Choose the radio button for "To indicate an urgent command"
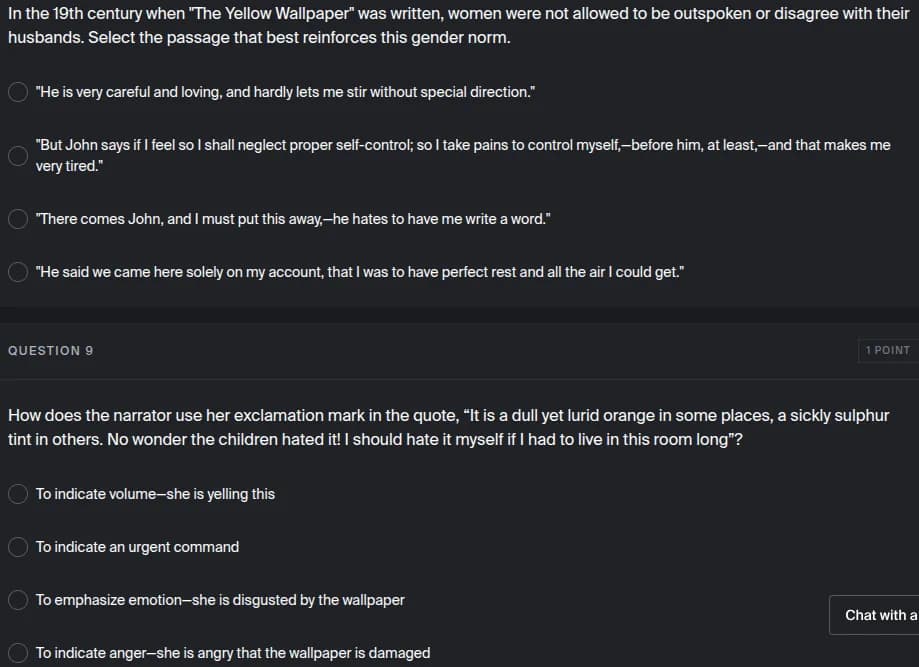The width and height of the screenshot is (919, 667). (18, 547)
